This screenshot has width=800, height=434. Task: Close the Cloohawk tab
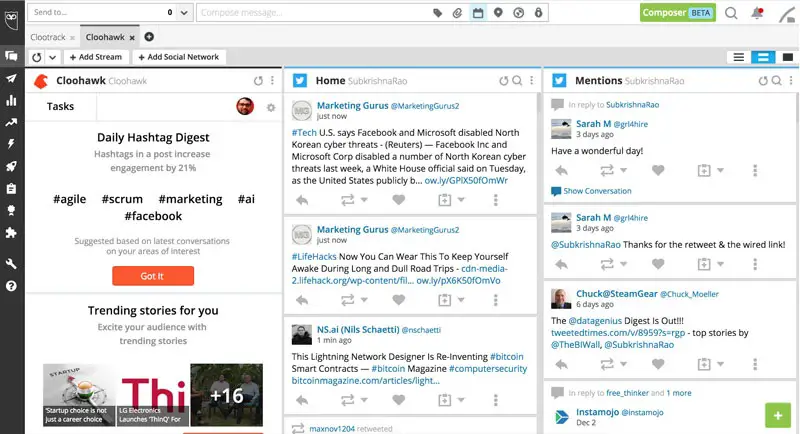132,38
